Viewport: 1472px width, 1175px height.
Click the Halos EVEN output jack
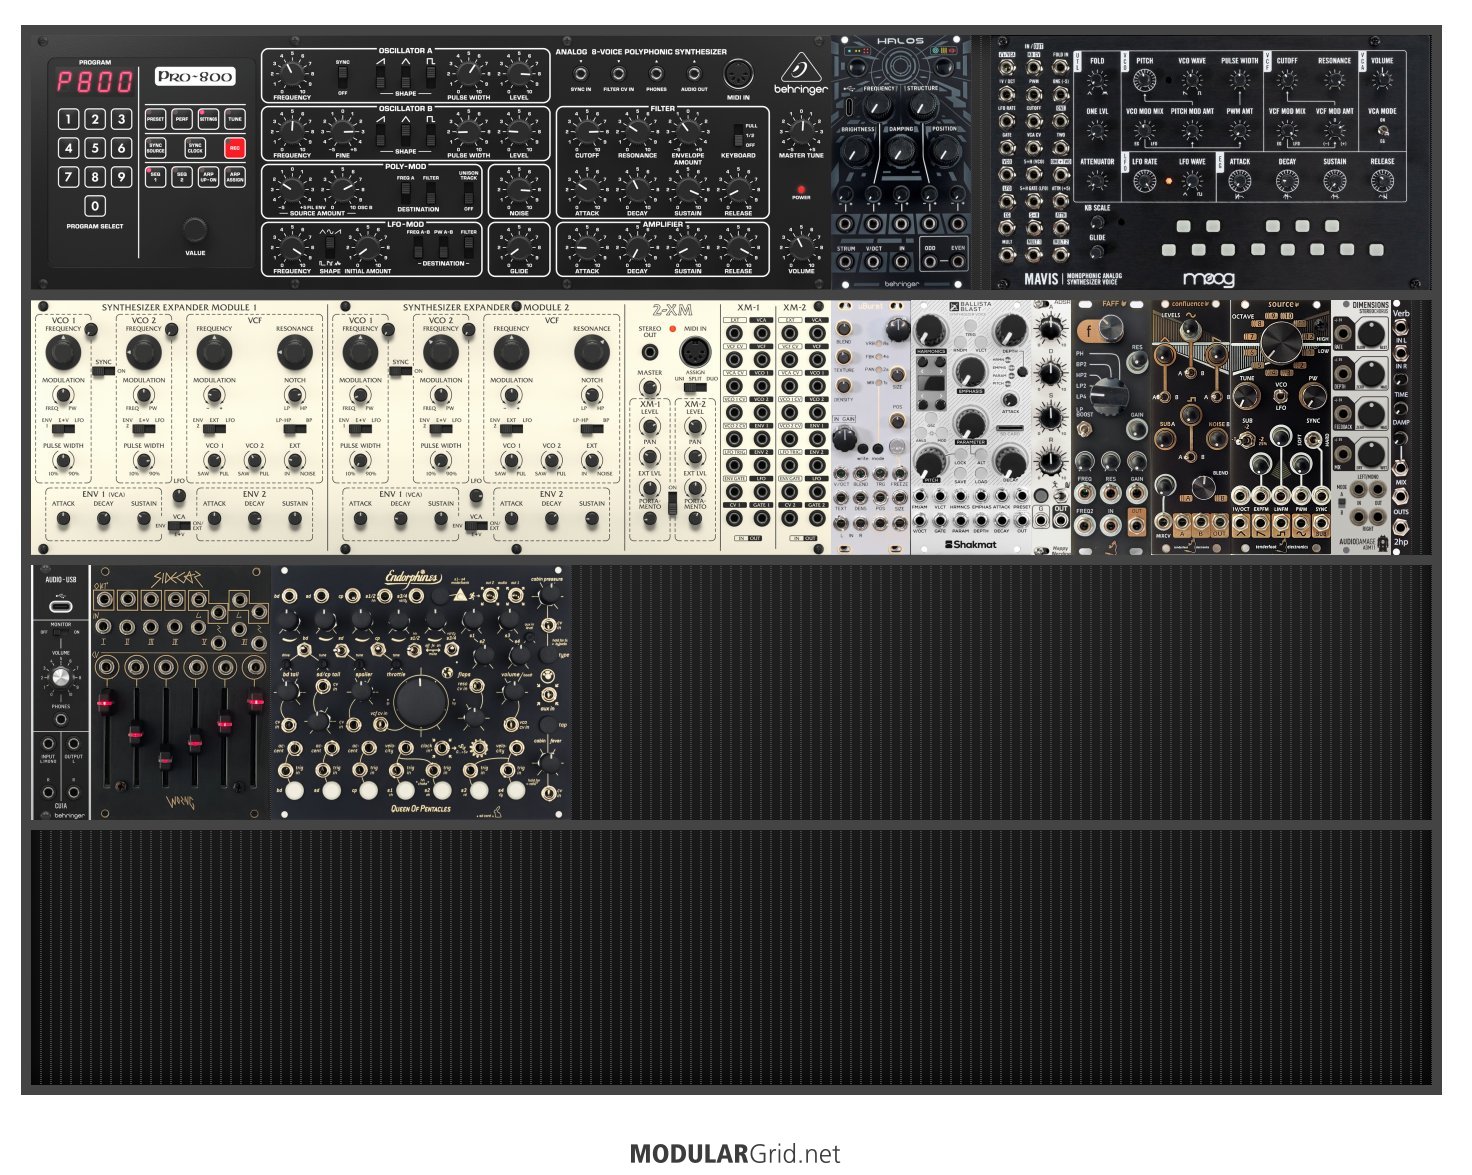[957, 262]
